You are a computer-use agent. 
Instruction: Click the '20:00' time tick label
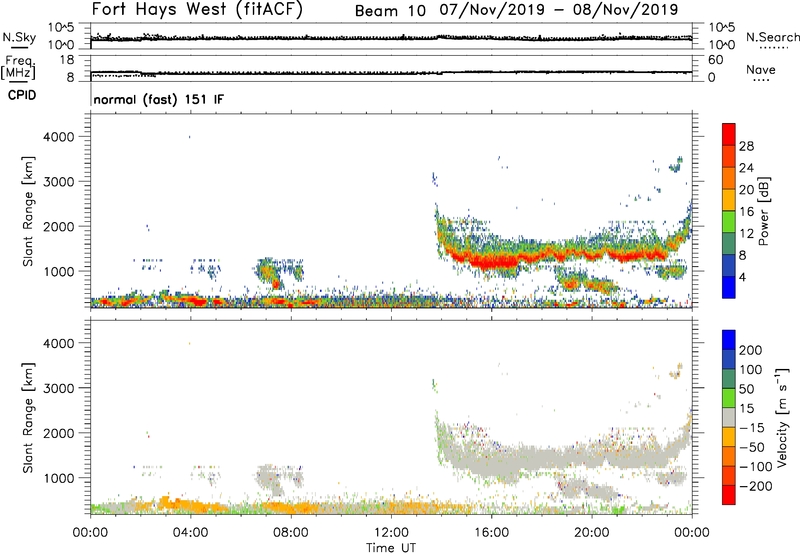tap(591, 533)
